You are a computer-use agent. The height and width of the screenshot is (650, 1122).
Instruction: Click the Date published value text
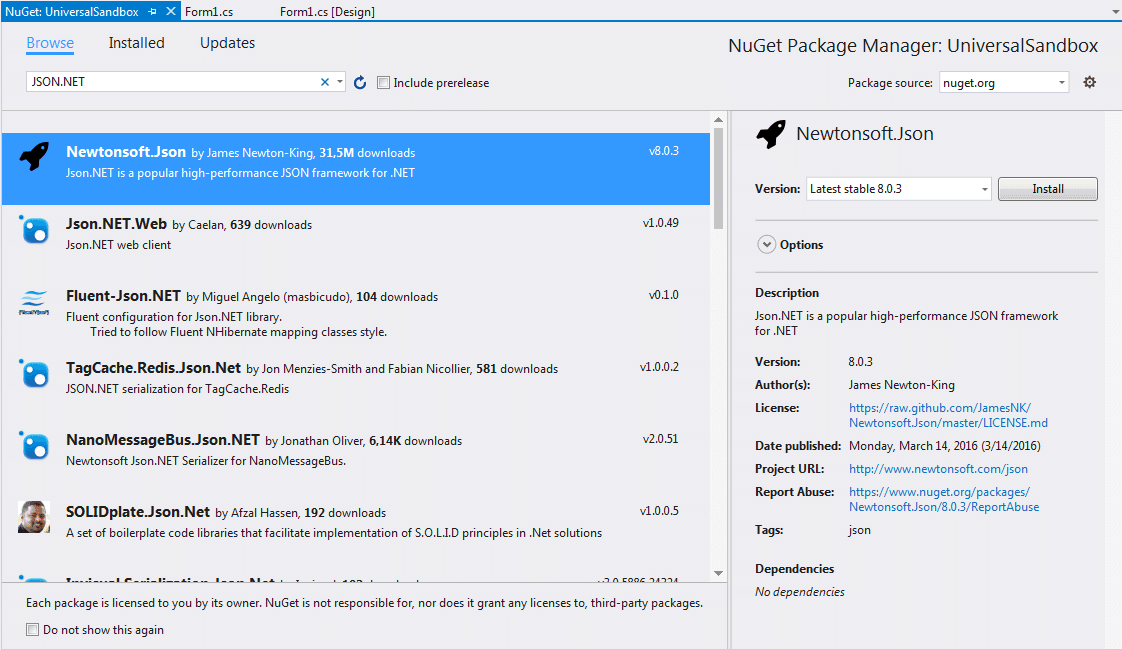point(945,446)
